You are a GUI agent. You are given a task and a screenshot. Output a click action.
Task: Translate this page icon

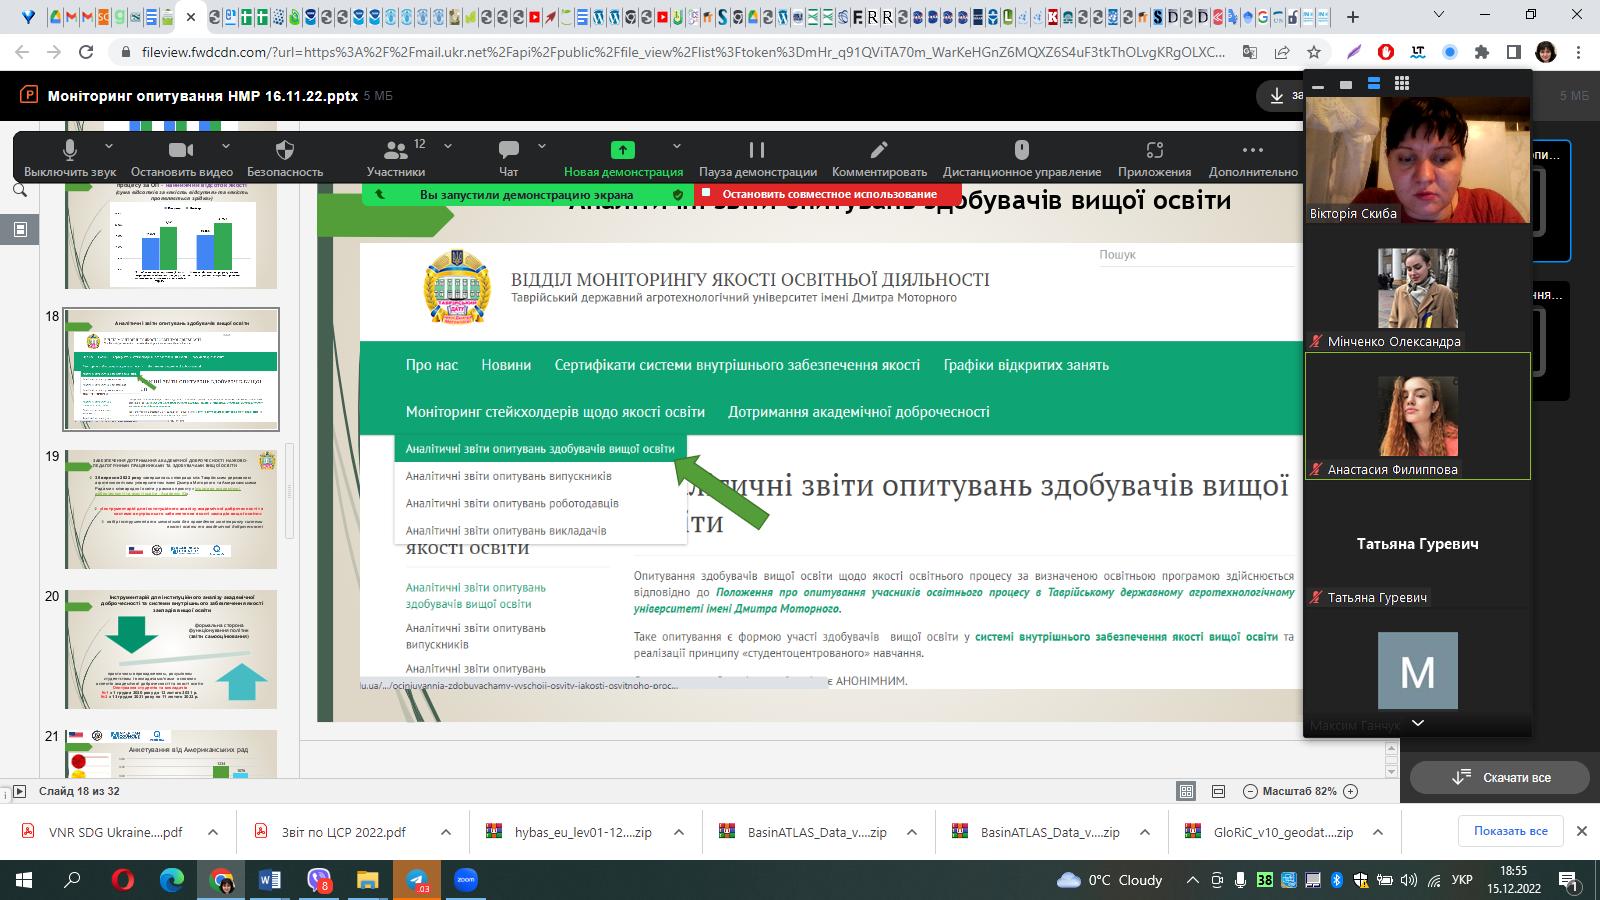(1250, 52)
